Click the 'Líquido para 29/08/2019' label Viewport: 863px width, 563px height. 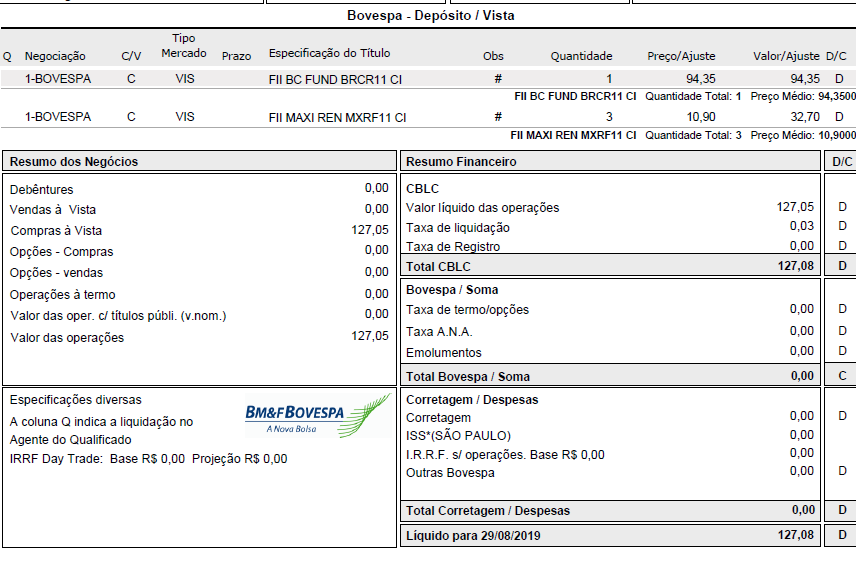[x=473, y=536]
